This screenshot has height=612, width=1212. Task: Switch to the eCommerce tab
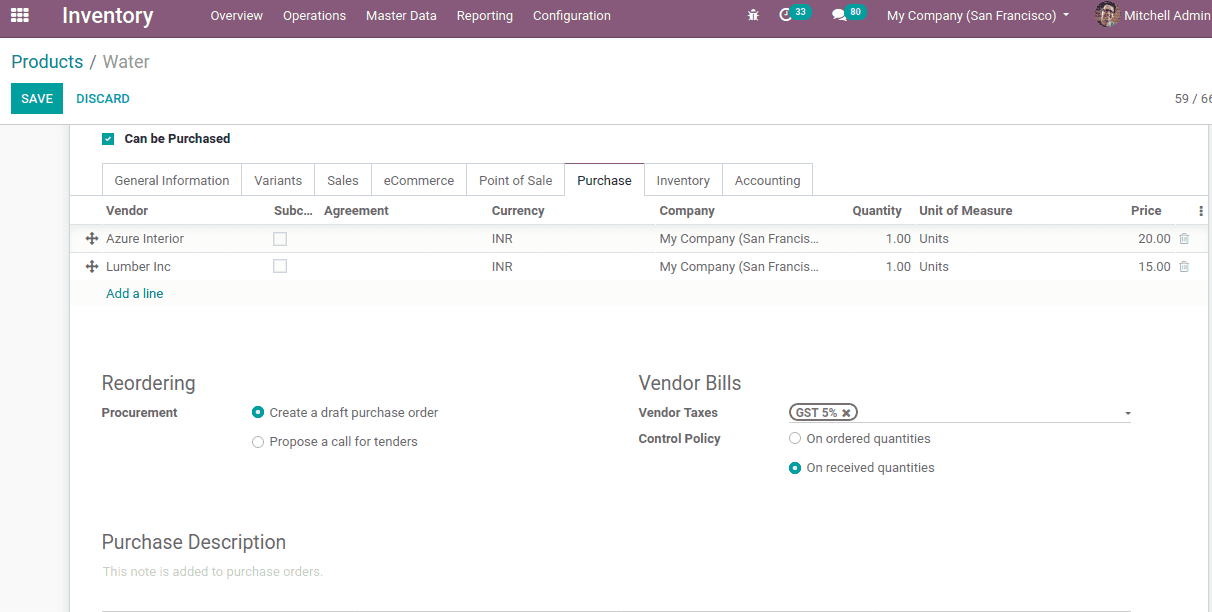(419, 180)
